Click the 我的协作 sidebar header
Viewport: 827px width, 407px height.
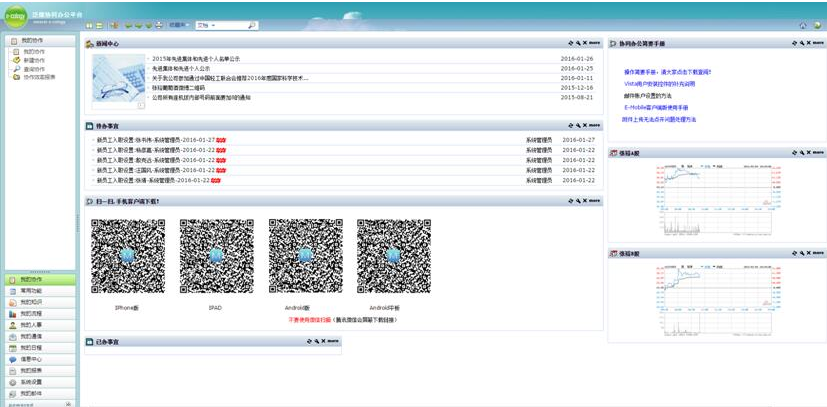click(x=40, y=40)
